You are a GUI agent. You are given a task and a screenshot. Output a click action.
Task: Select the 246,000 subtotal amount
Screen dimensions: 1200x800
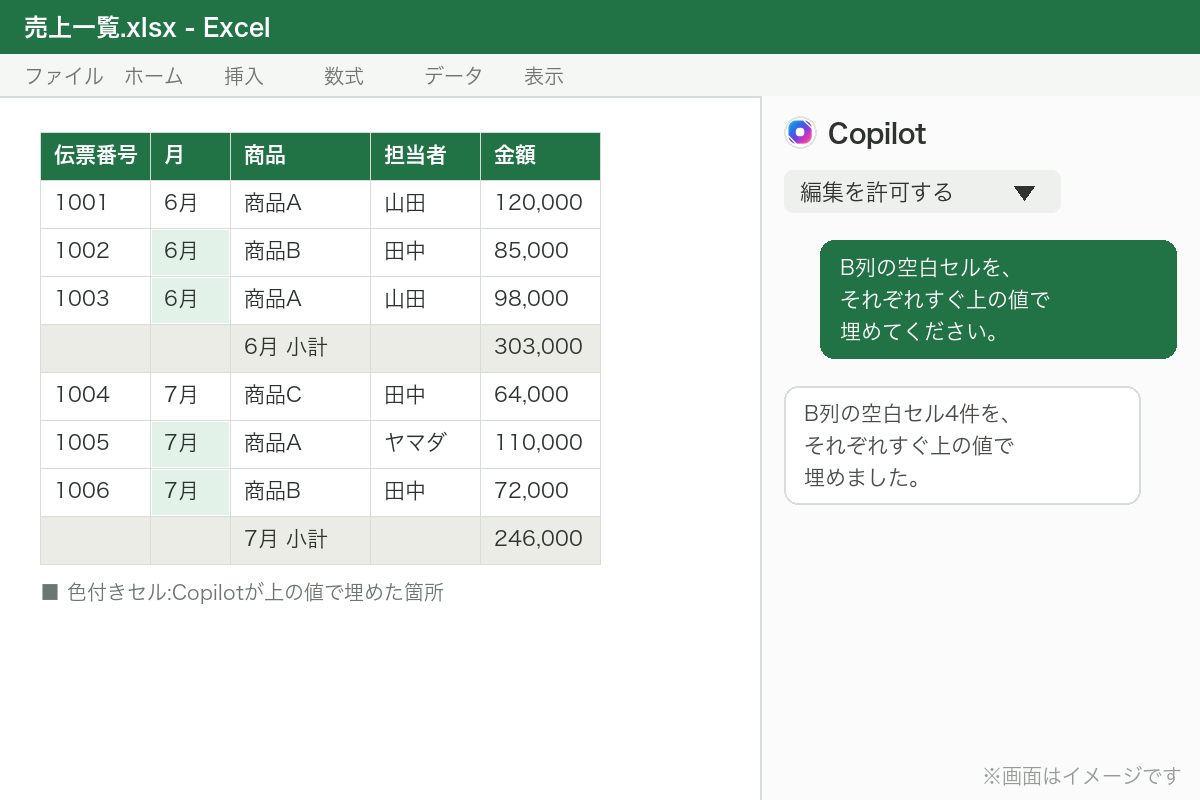coord(541,540)
